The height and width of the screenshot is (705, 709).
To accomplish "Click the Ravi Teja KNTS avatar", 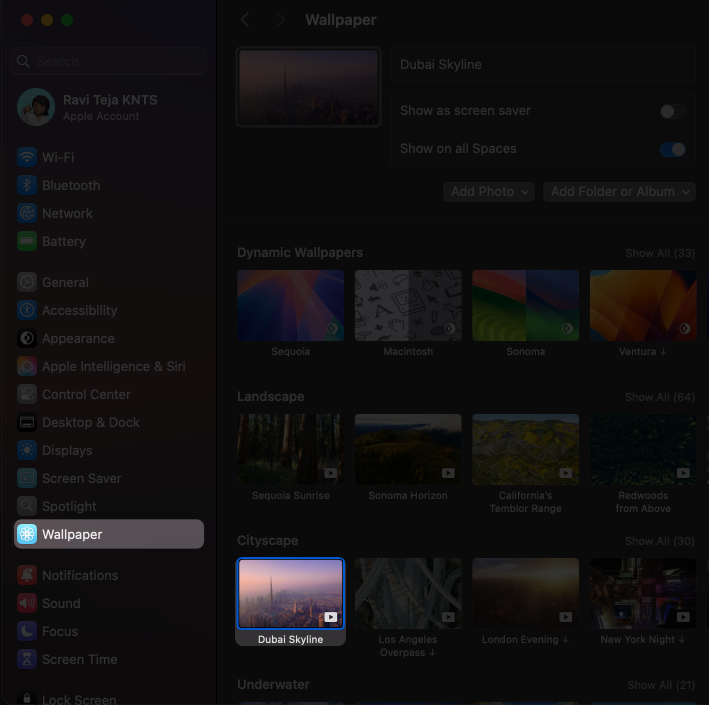I will [36, 107].
